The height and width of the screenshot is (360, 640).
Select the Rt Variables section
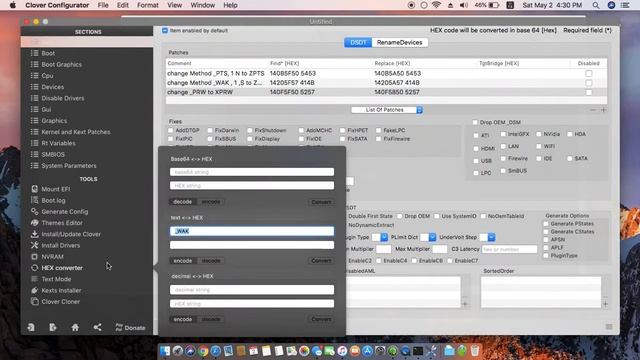tap(58, 143)
